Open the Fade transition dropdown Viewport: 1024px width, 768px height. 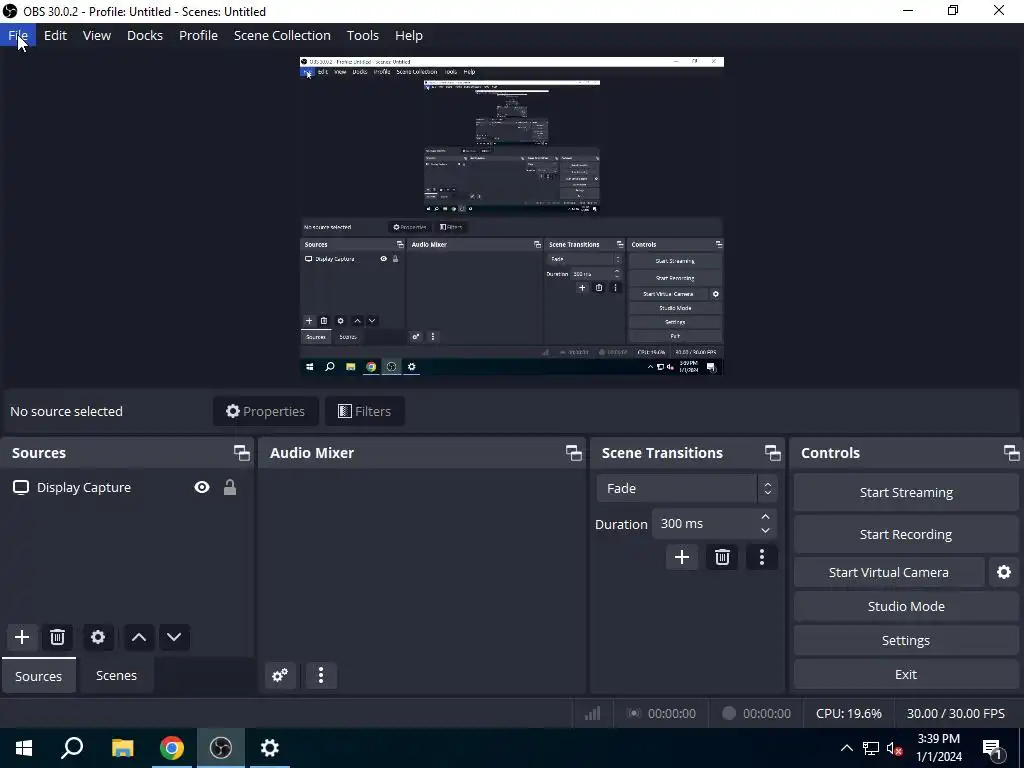pyautogui.click(x=686, y=488)
